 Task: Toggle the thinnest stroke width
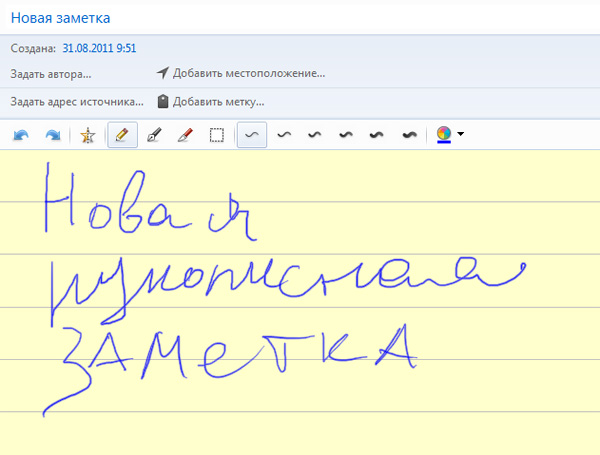click(252, 135)
